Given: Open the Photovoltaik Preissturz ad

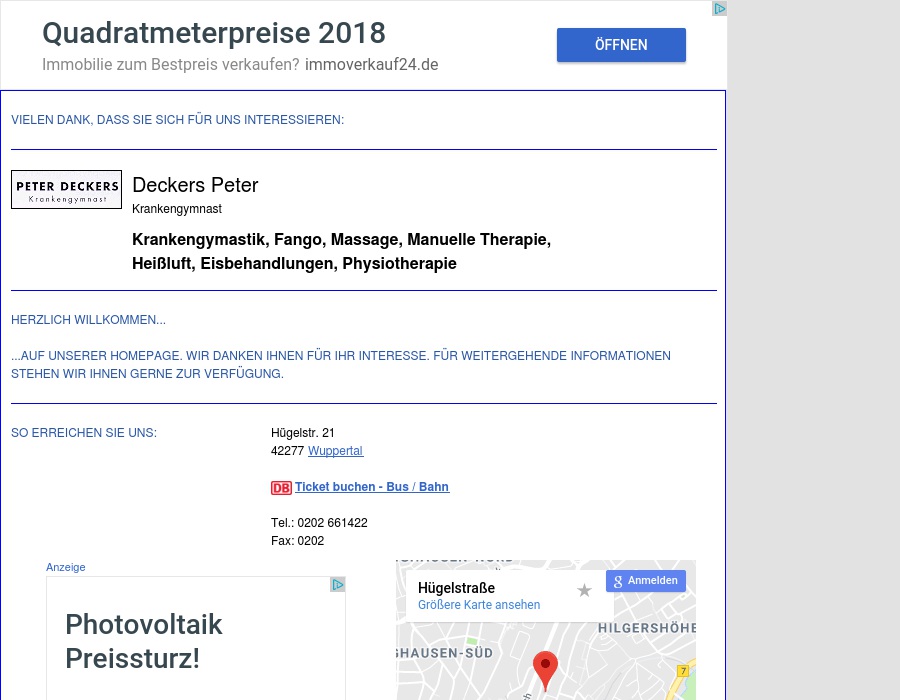Looking at the screenshot, I should coord(144,641).
